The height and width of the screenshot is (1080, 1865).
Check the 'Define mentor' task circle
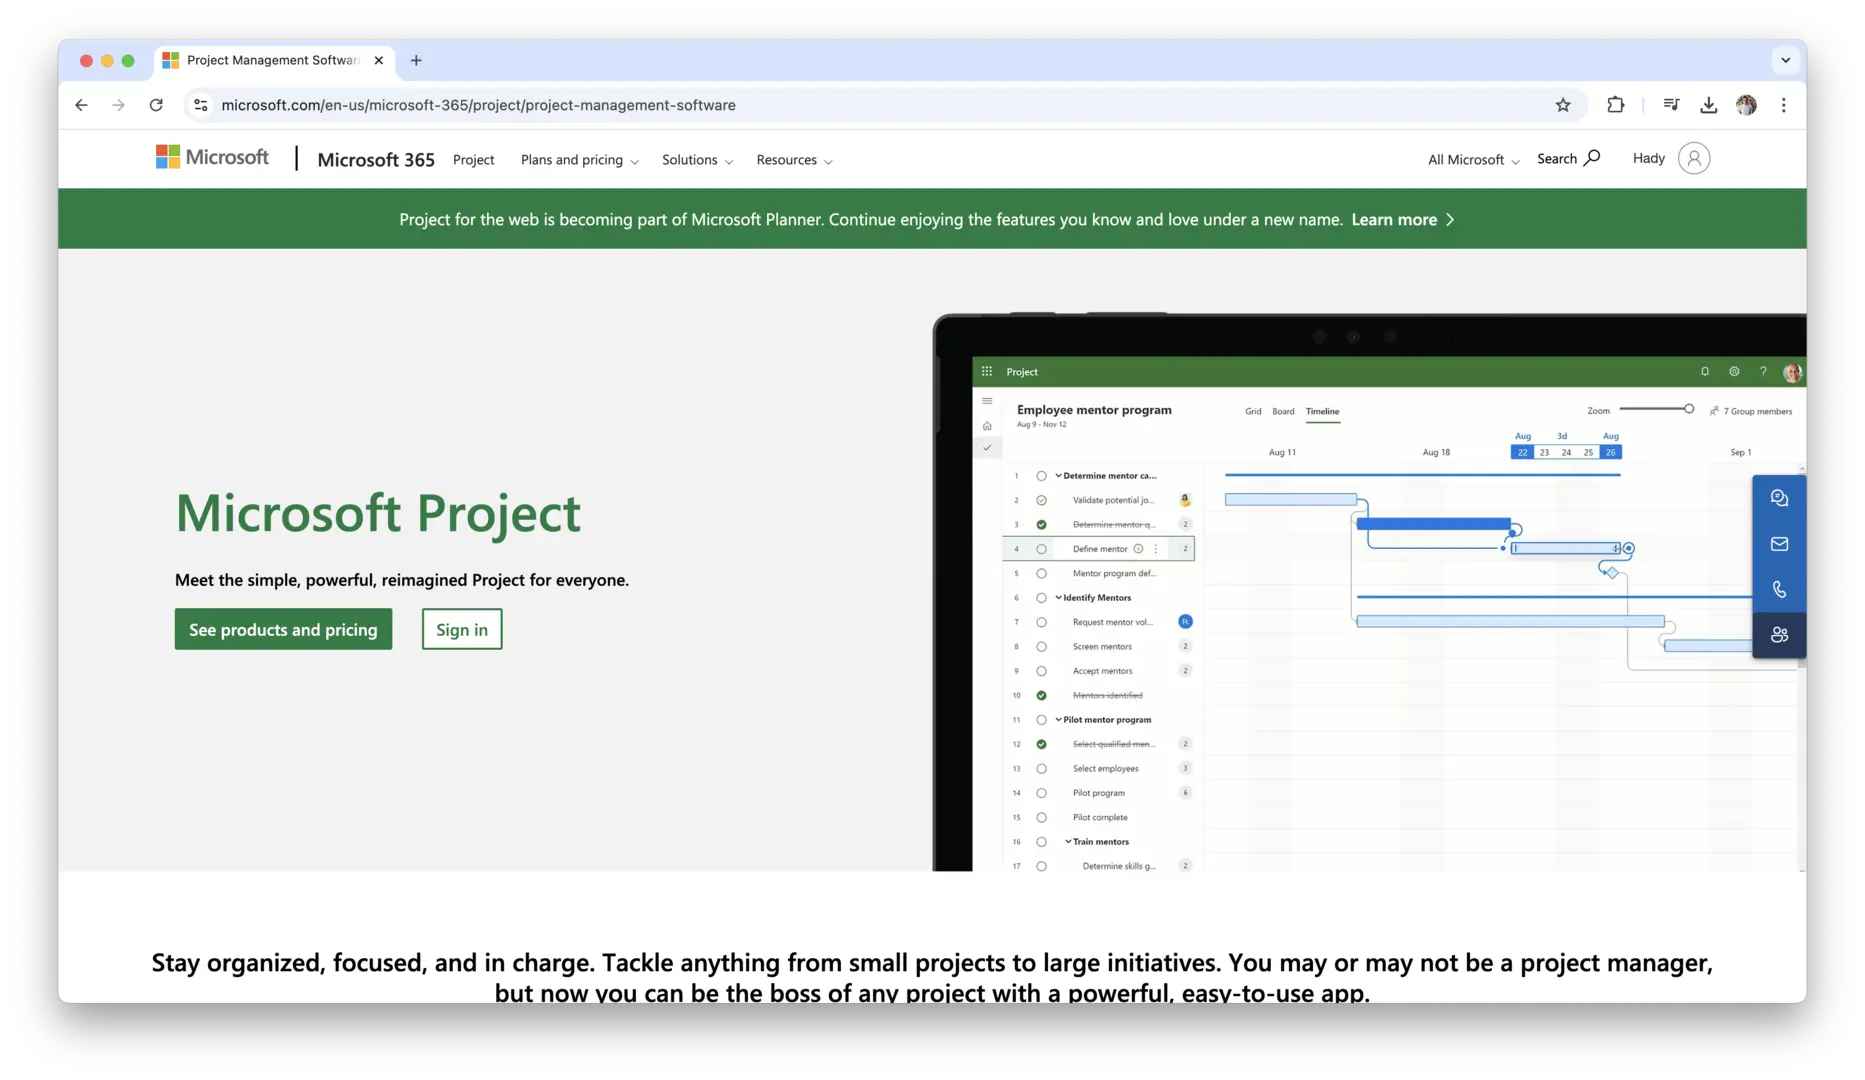pos(1041,549)
